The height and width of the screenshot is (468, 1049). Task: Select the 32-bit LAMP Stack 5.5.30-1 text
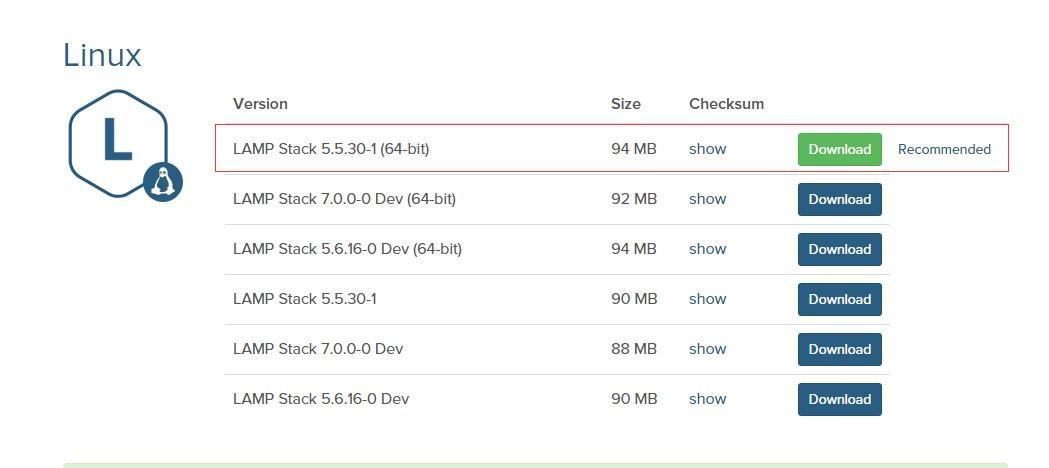pyautogui.click(x=304, y=299)
